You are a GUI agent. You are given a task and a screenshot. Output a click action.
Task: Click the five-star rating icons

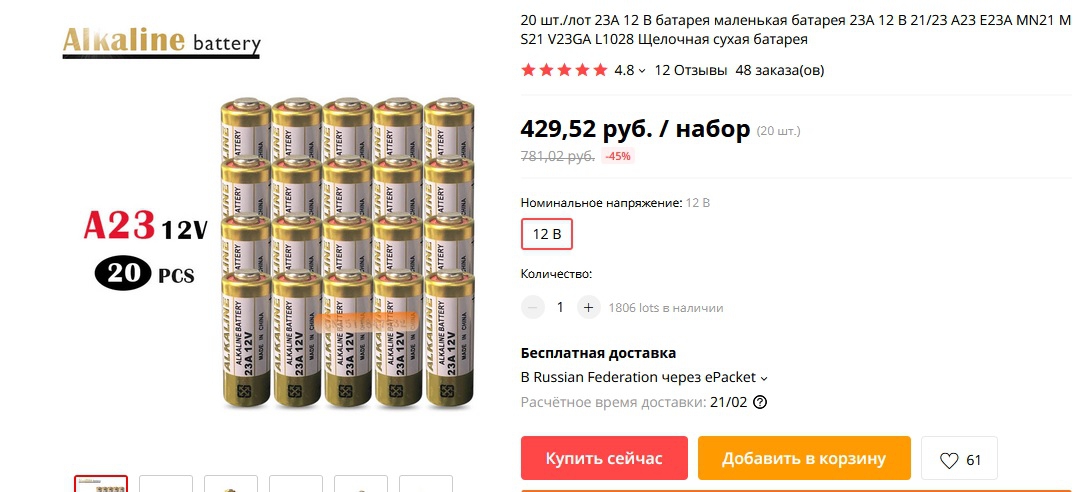coord(564,70)
